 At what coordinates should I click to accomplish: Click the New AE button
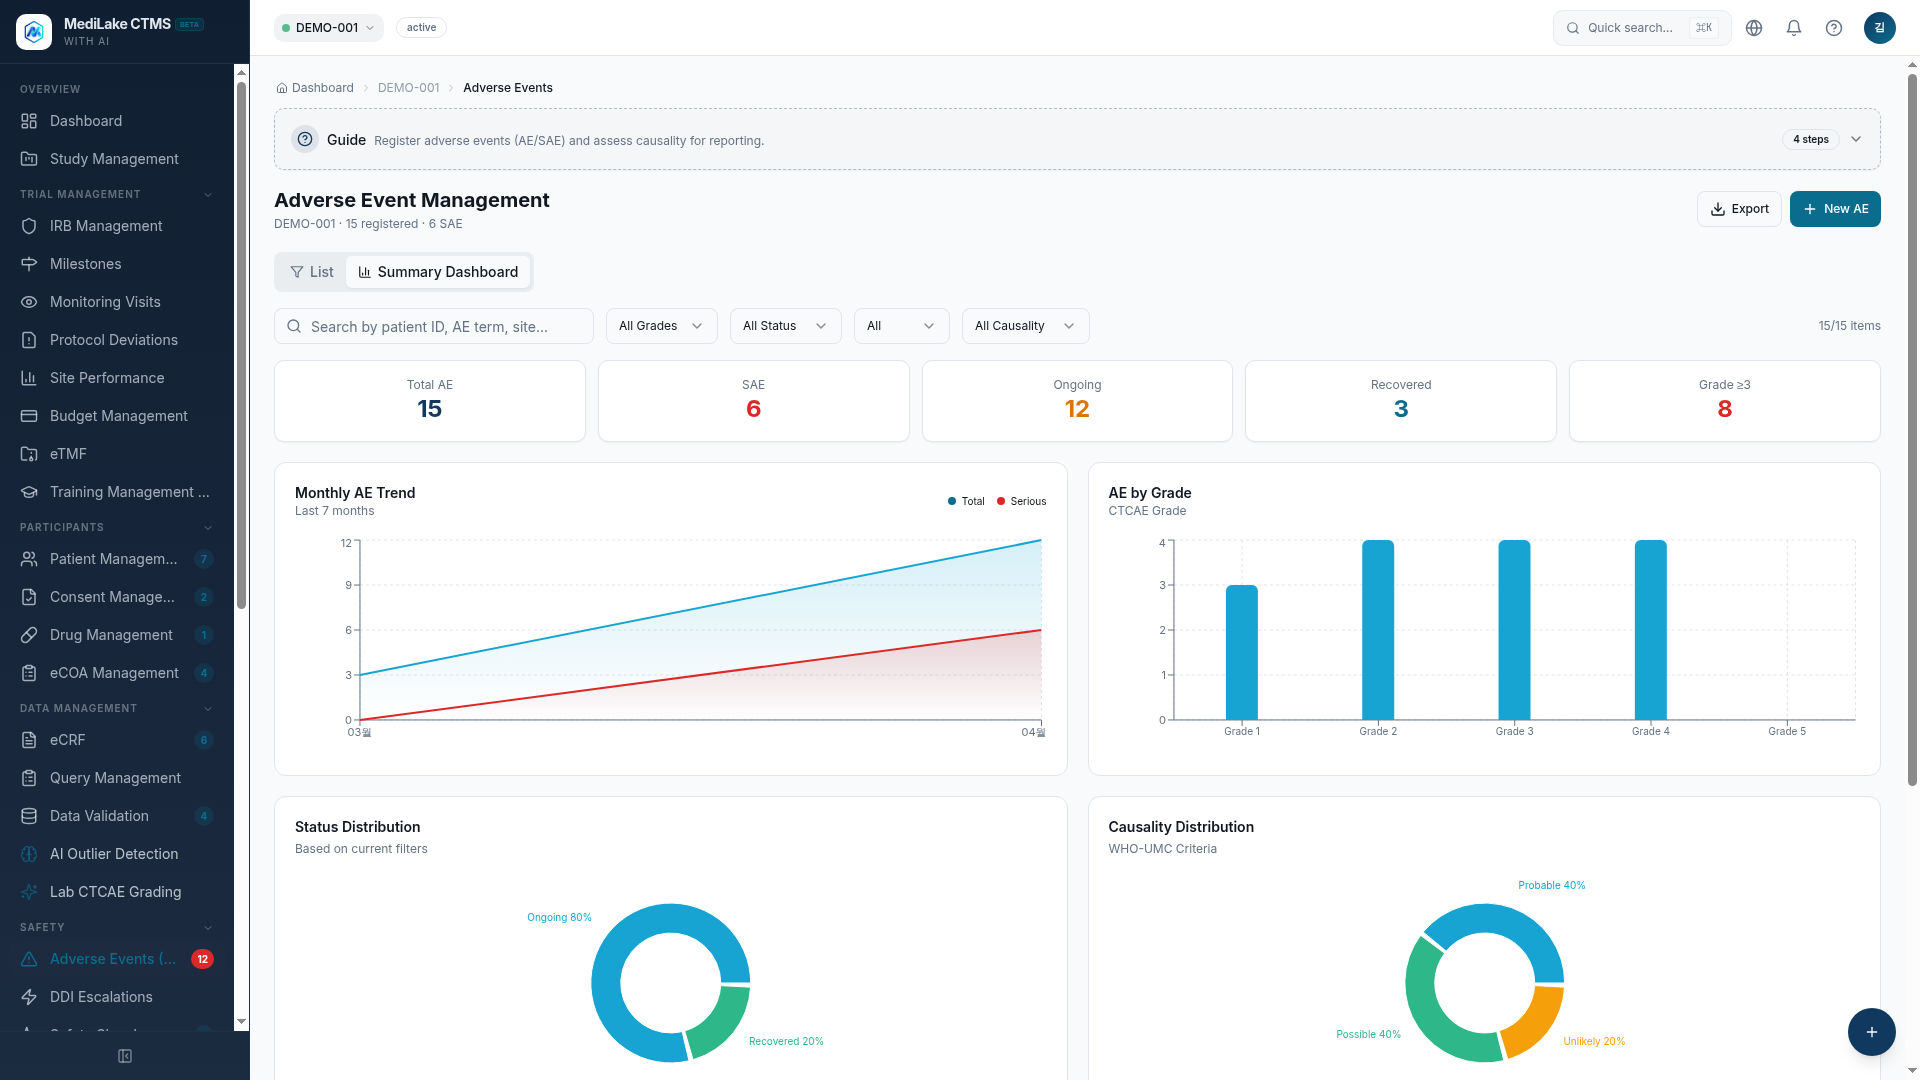click(1835, 209)
